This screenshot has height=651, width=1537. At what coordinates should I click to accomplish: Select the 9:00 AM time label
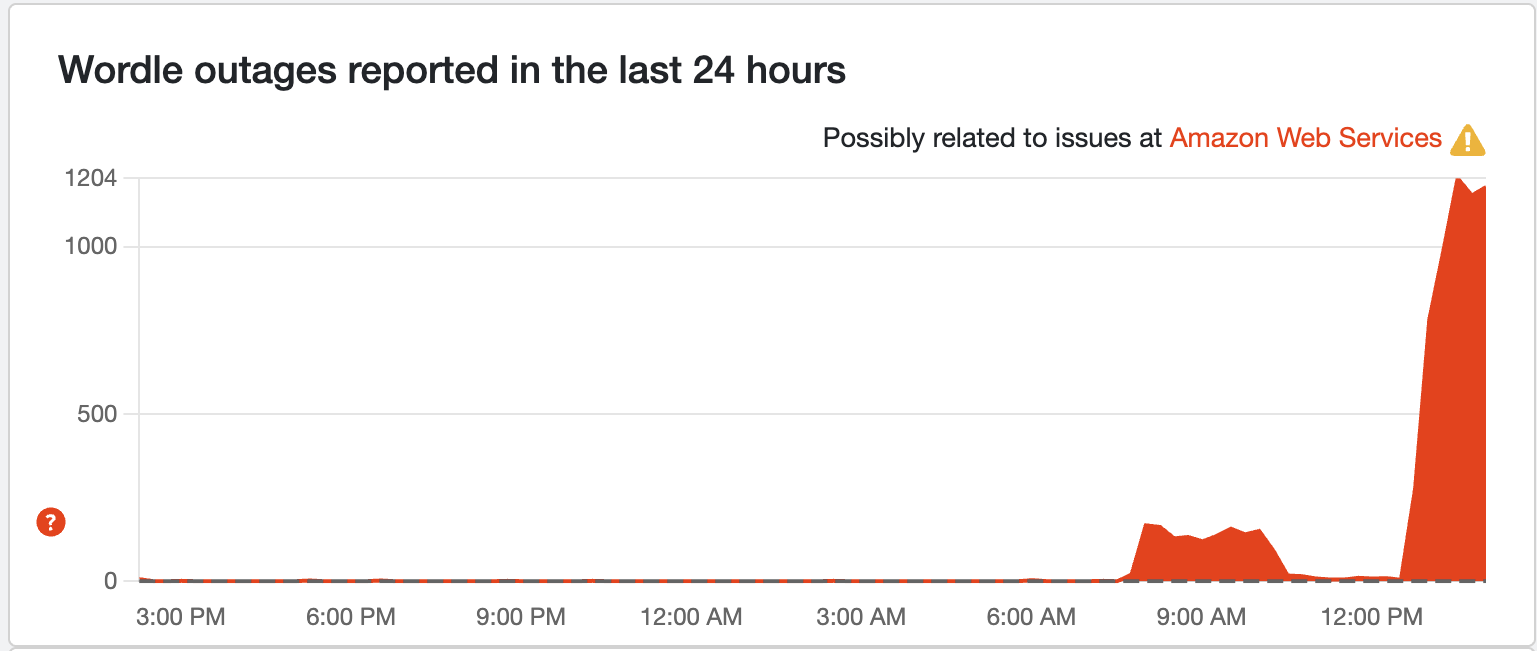(x=1201, y=617)
